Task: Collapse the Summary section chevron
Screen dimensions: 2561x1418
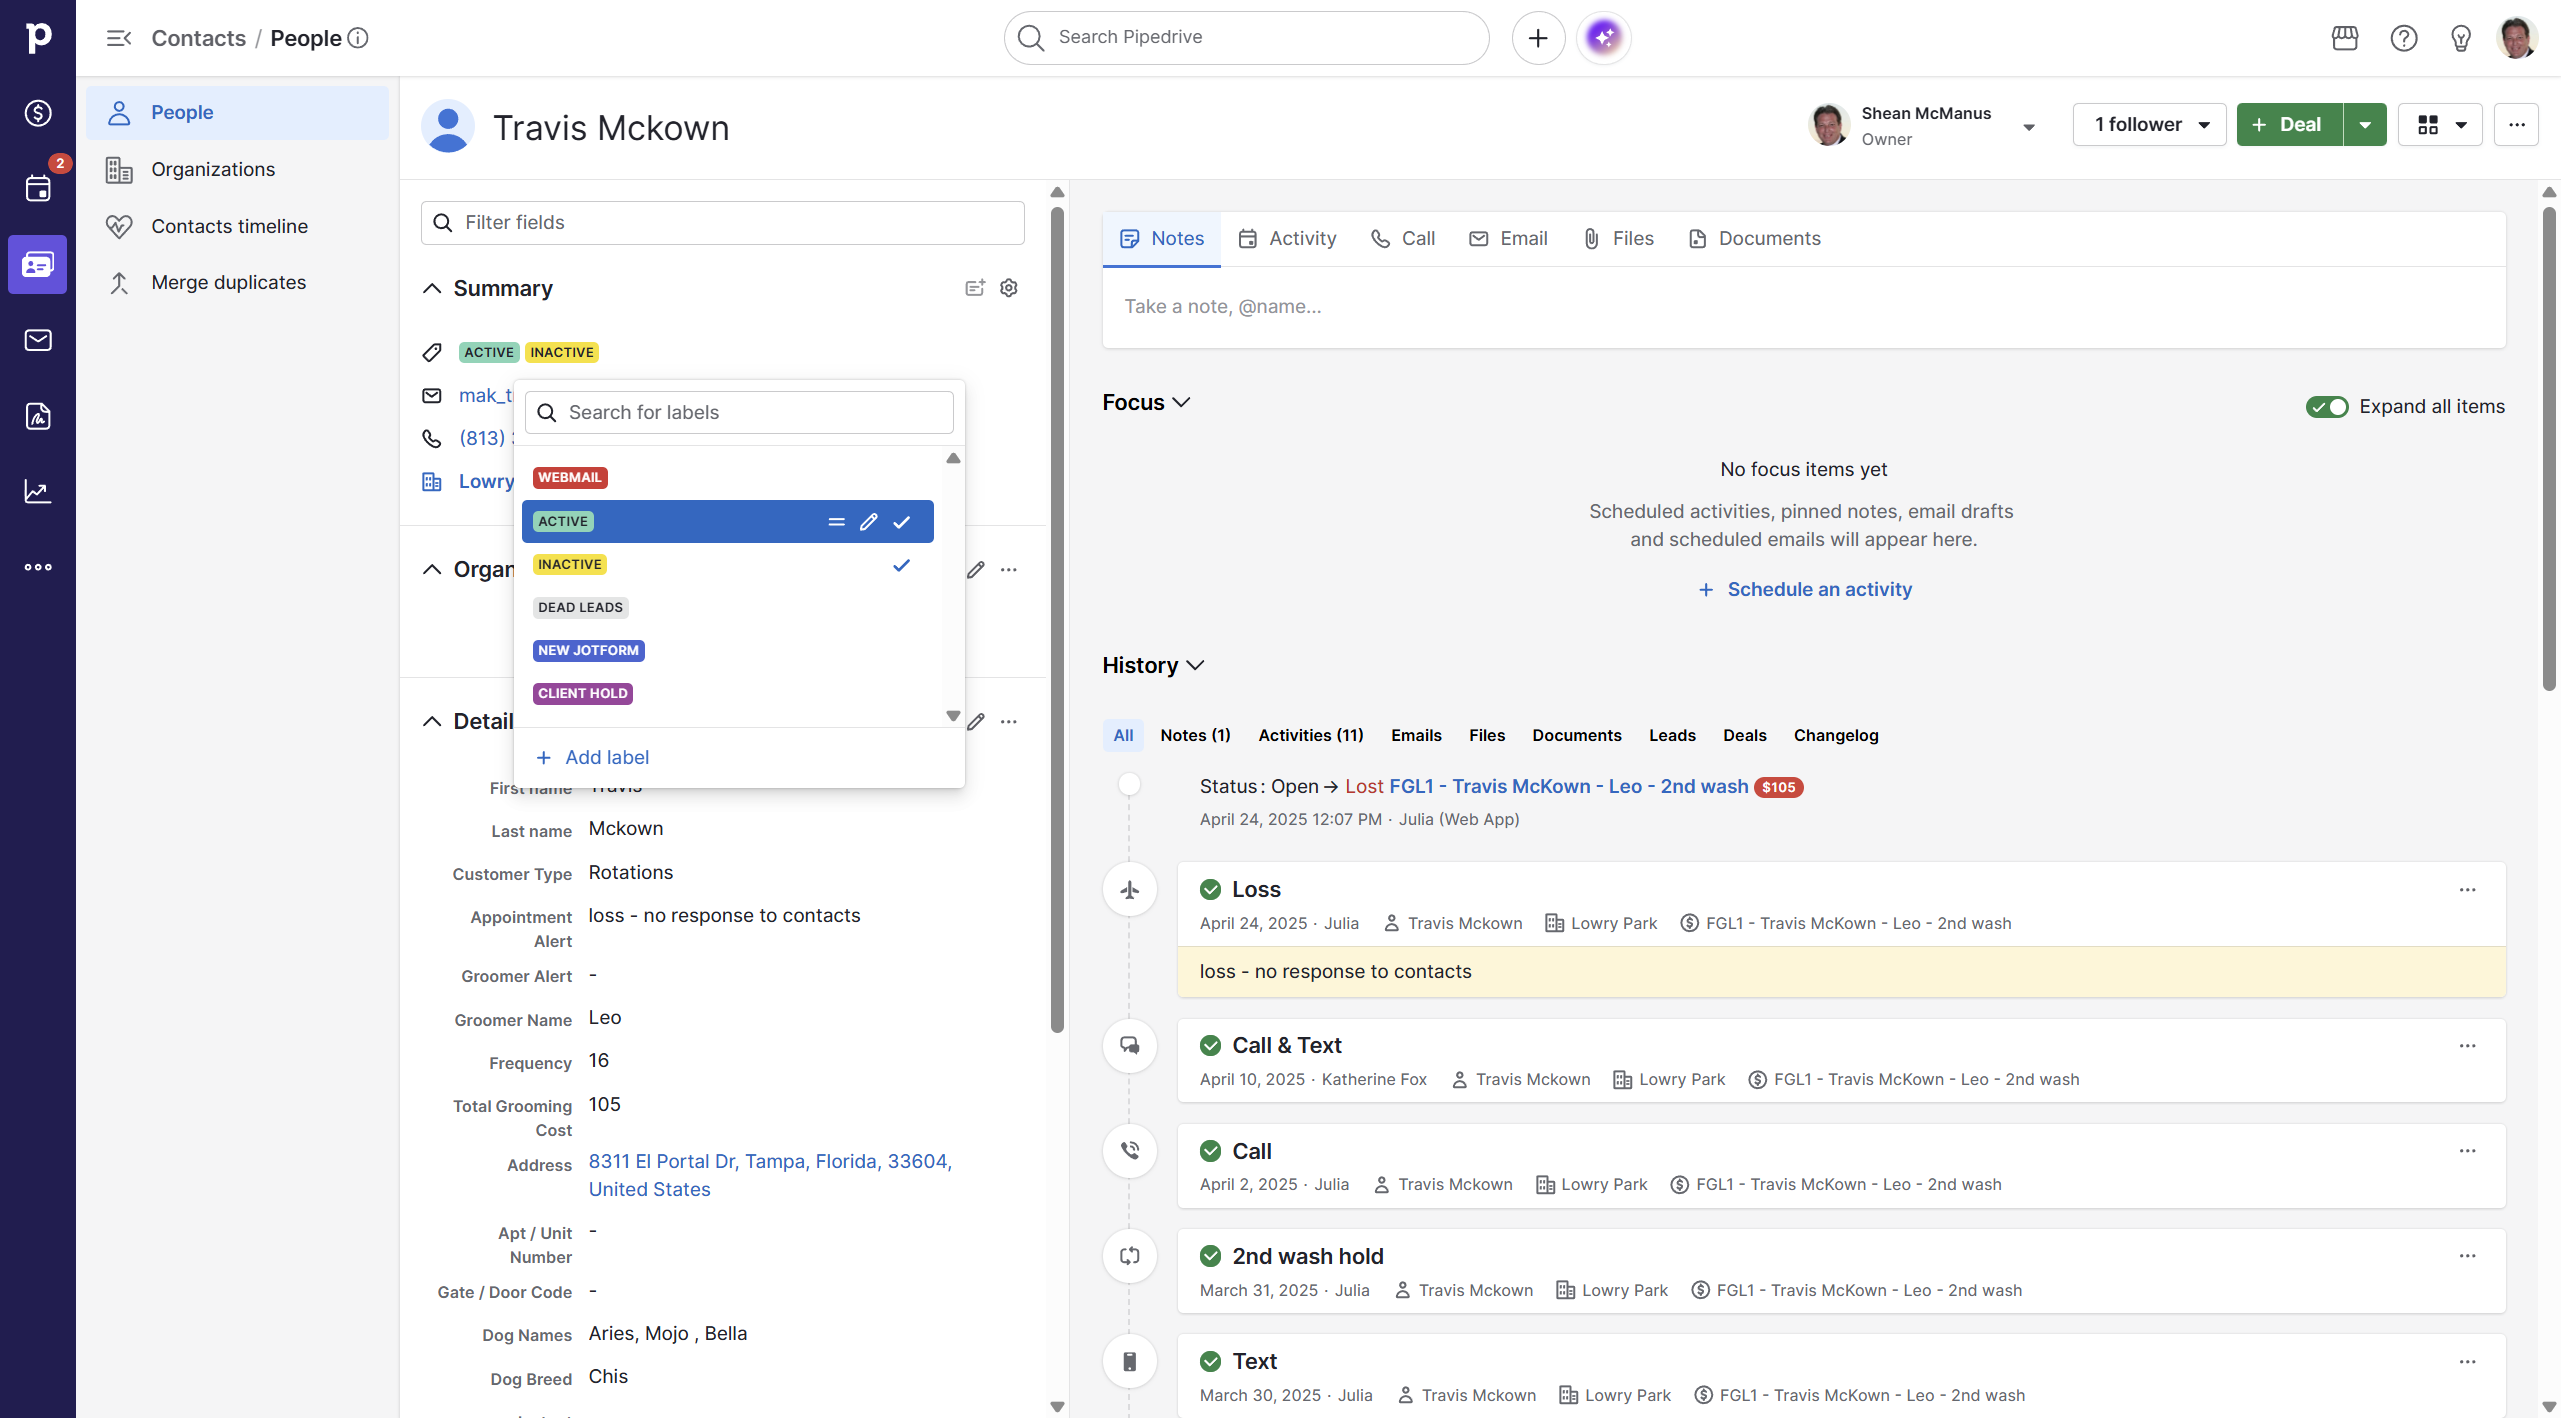Action: coord(432,289)
